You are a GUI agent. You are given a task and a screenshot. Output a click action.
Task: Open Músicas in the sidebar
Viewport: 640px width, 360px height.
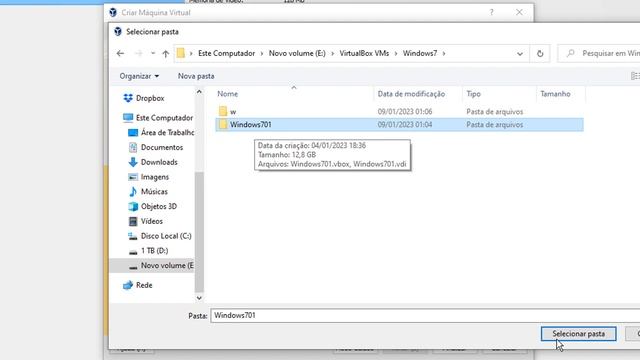[x=154, y=191]
